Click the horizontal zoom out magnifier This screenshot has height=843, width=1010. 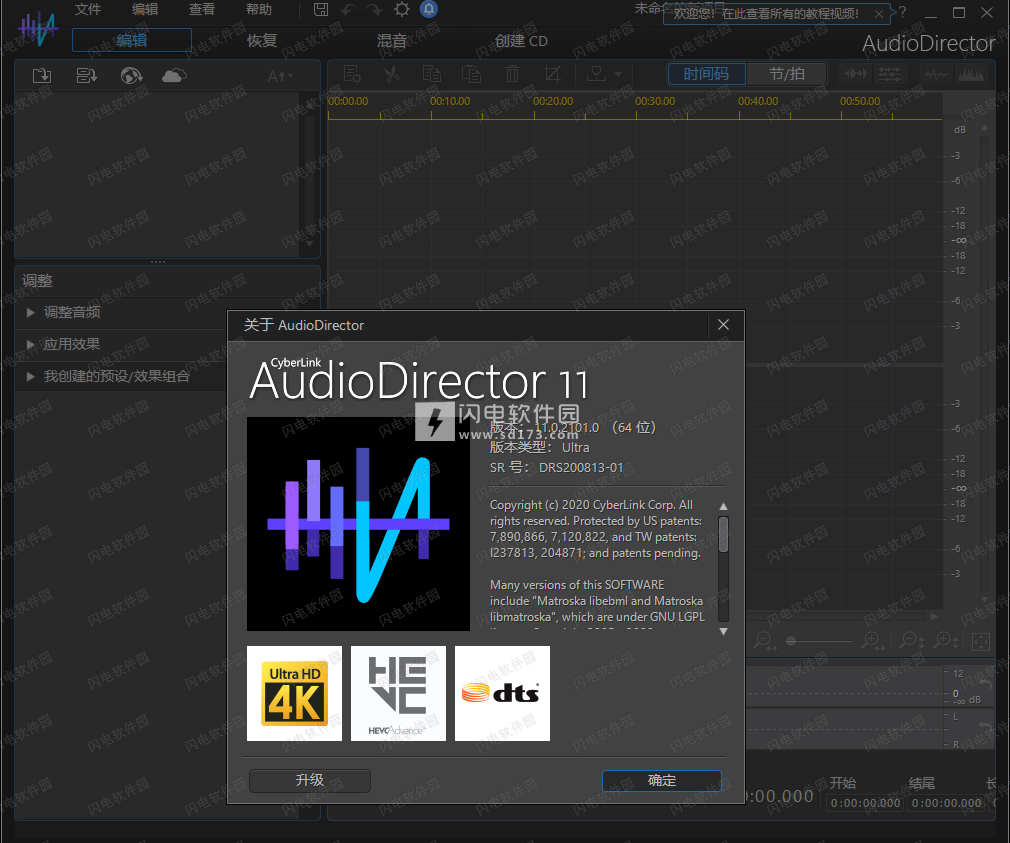coord(765,641)
